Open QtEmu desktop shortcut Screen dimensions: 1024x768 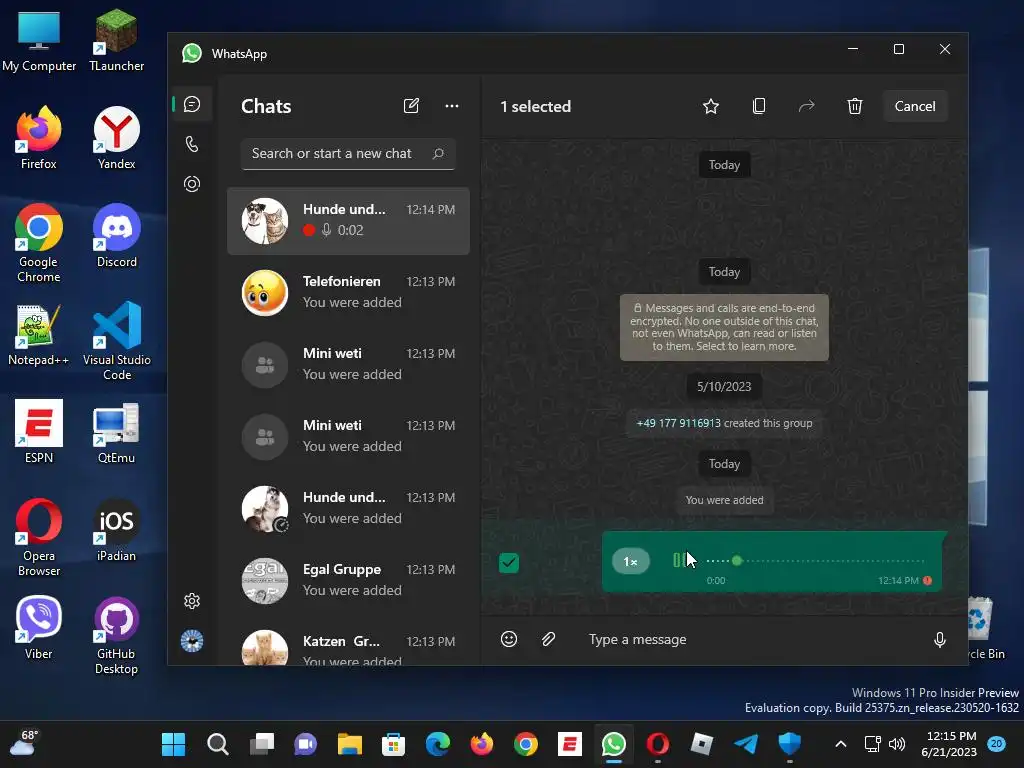(117, 432)
